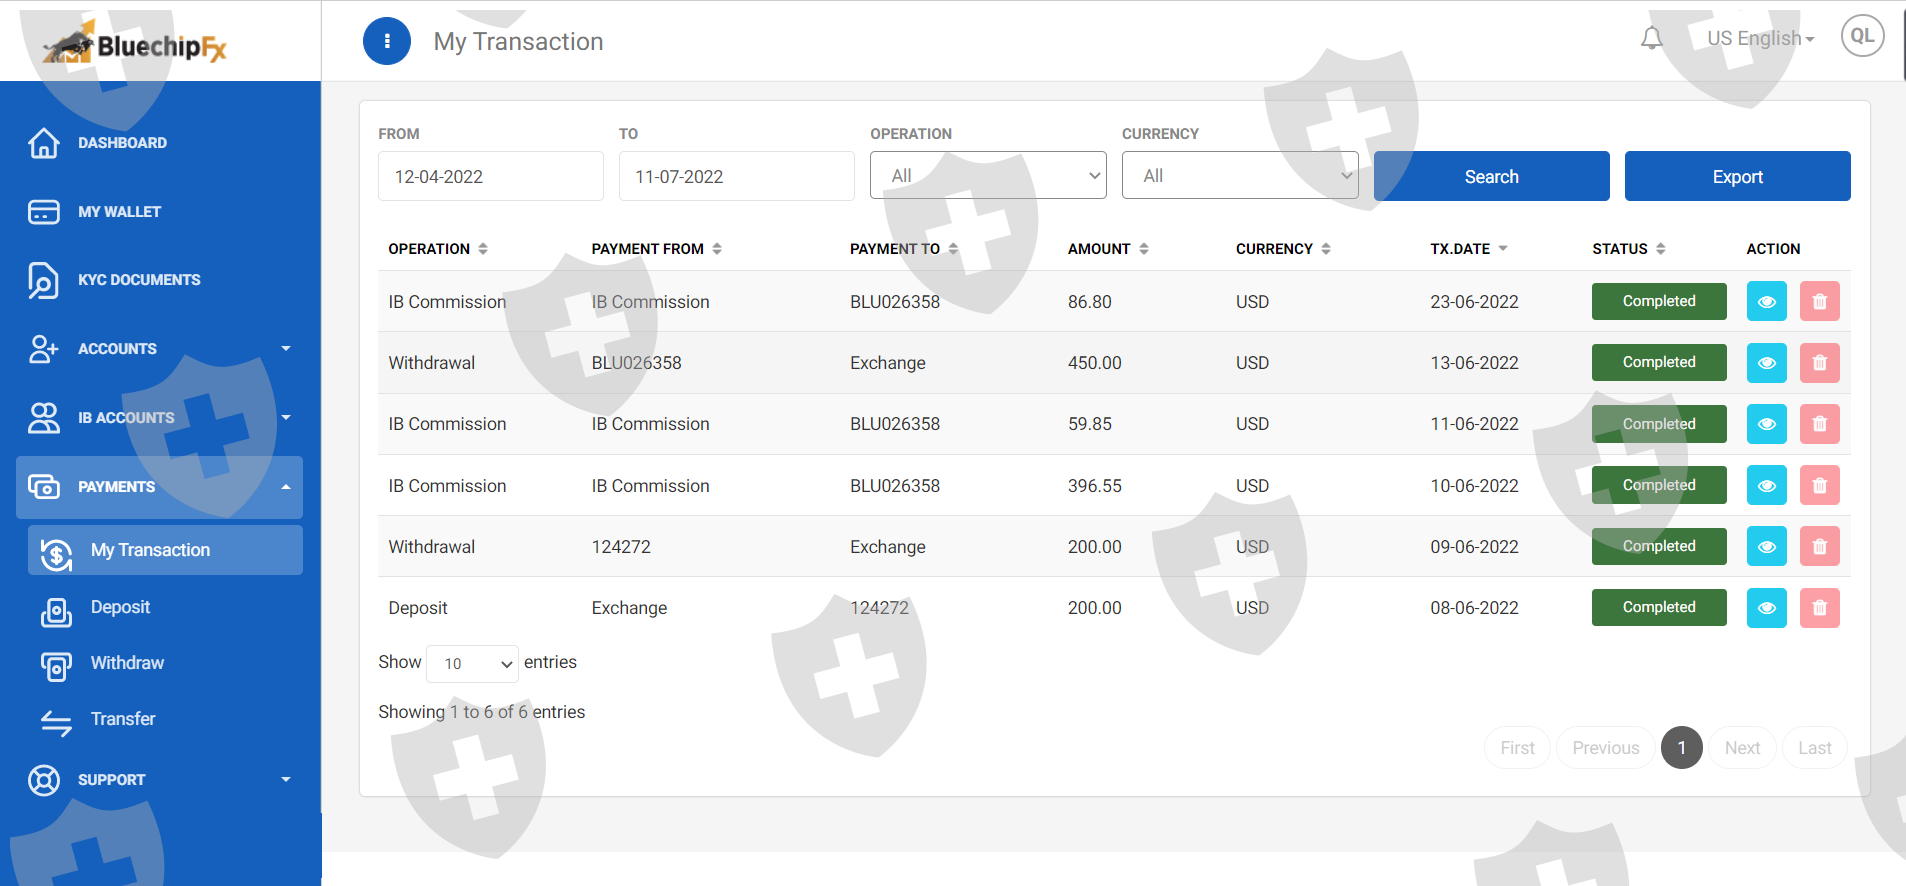Open Dashboard from the sidebar
Image resolution: width=1906 pixels, height=886 pixels.
point(122,143)
